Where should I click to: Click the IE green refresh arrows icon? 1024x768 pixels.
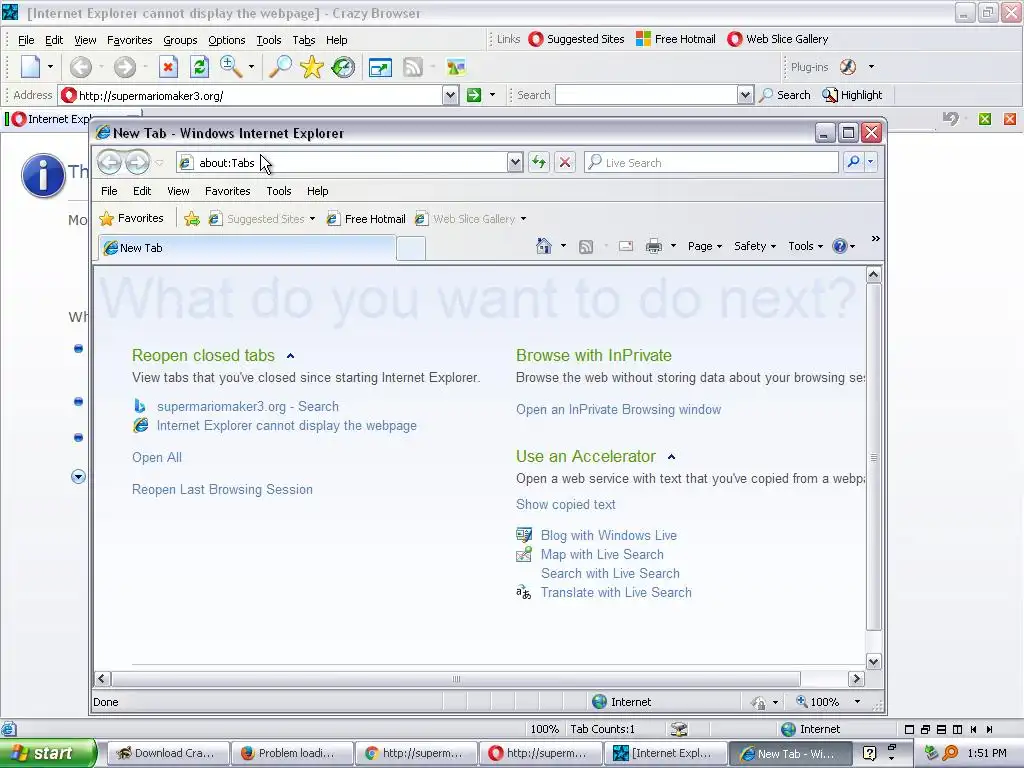pyautogui.click(x=539, y=162)
